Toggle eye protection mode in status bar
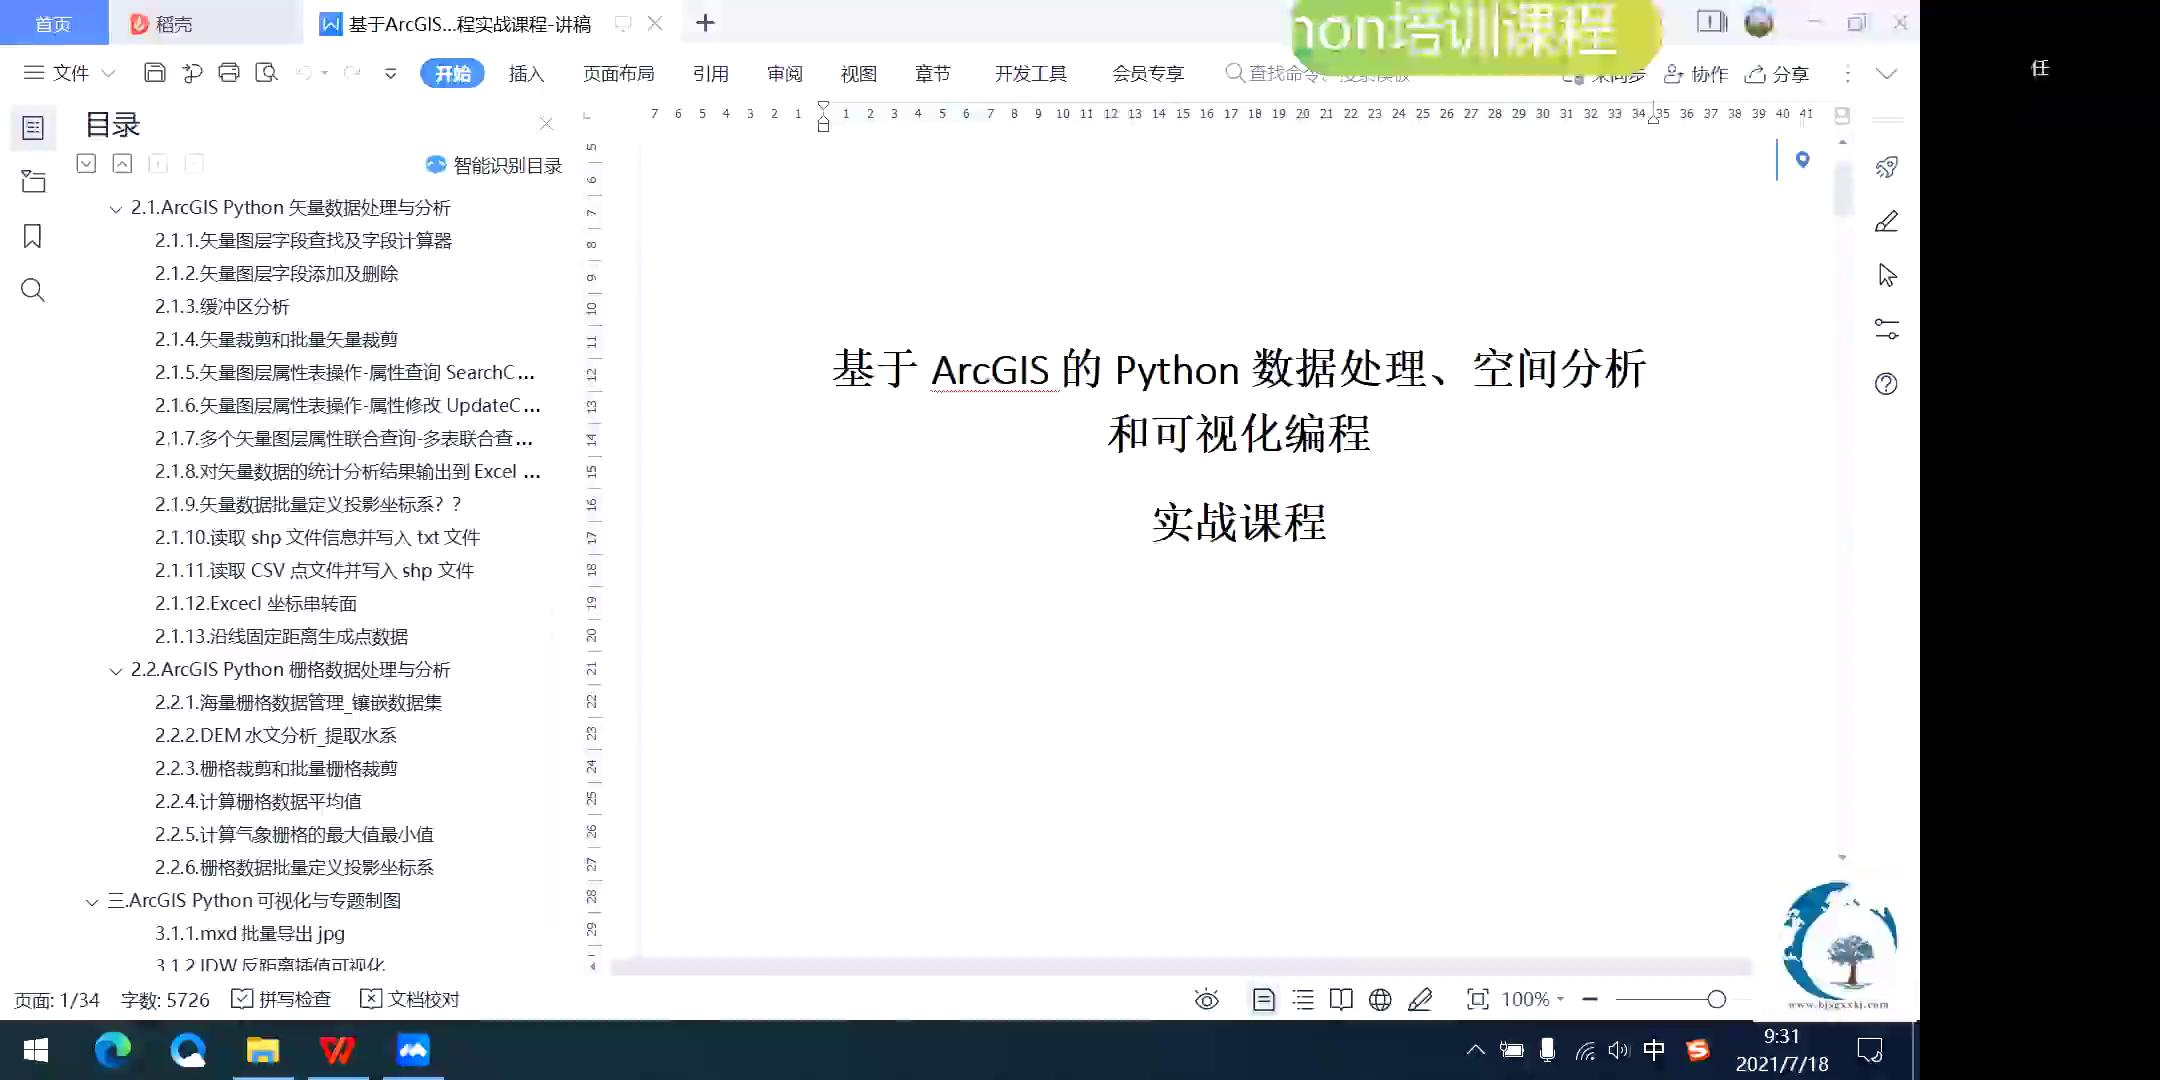2160x1080 pixels. coord(1207,999)
